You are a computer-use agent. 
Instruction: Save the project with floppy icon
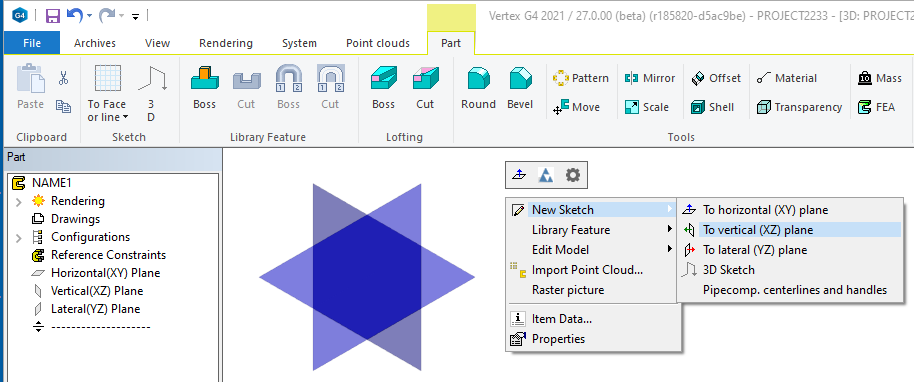click(x=53, y=16)
